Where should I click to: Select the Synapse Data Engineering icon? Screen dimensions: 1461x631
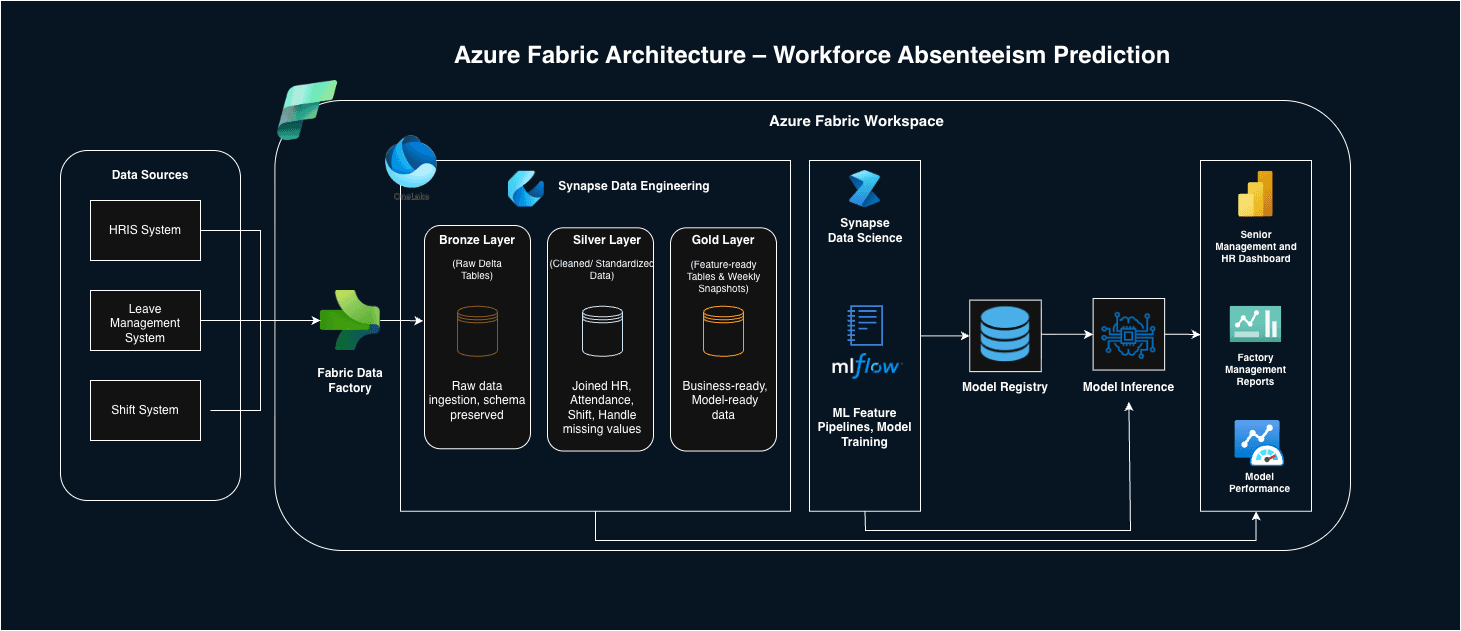(526, 188)
